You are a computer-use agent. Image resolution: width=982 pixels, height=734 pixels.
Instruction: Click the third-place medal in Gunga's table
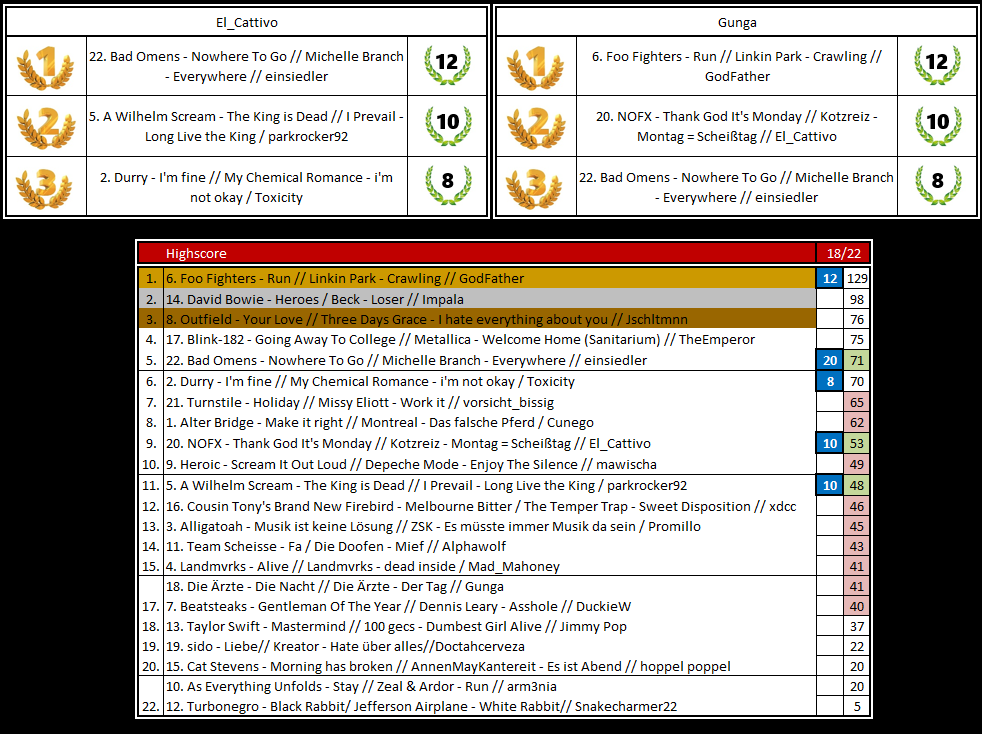[x=536, y=187]
